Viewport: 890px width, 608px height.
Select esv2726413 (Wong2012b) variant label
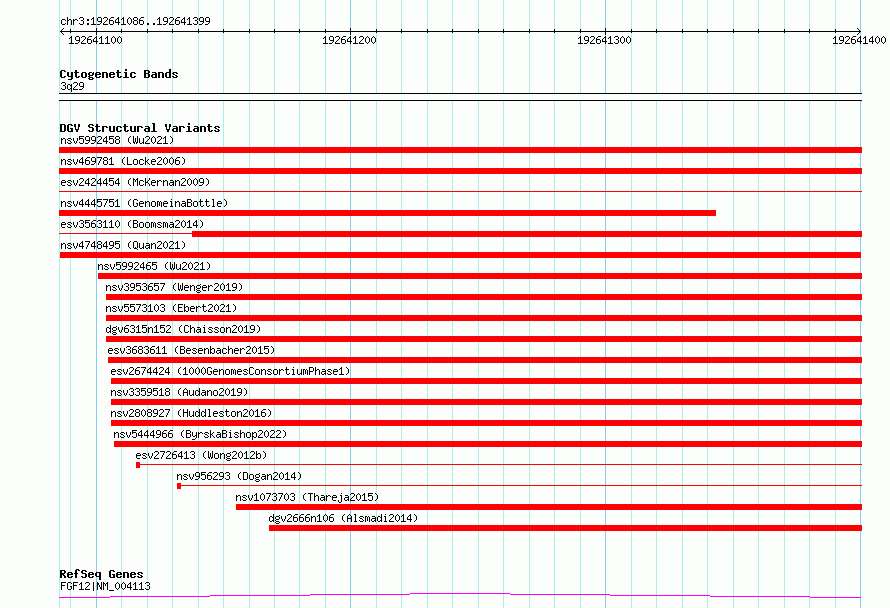click(x=201, y=455)
